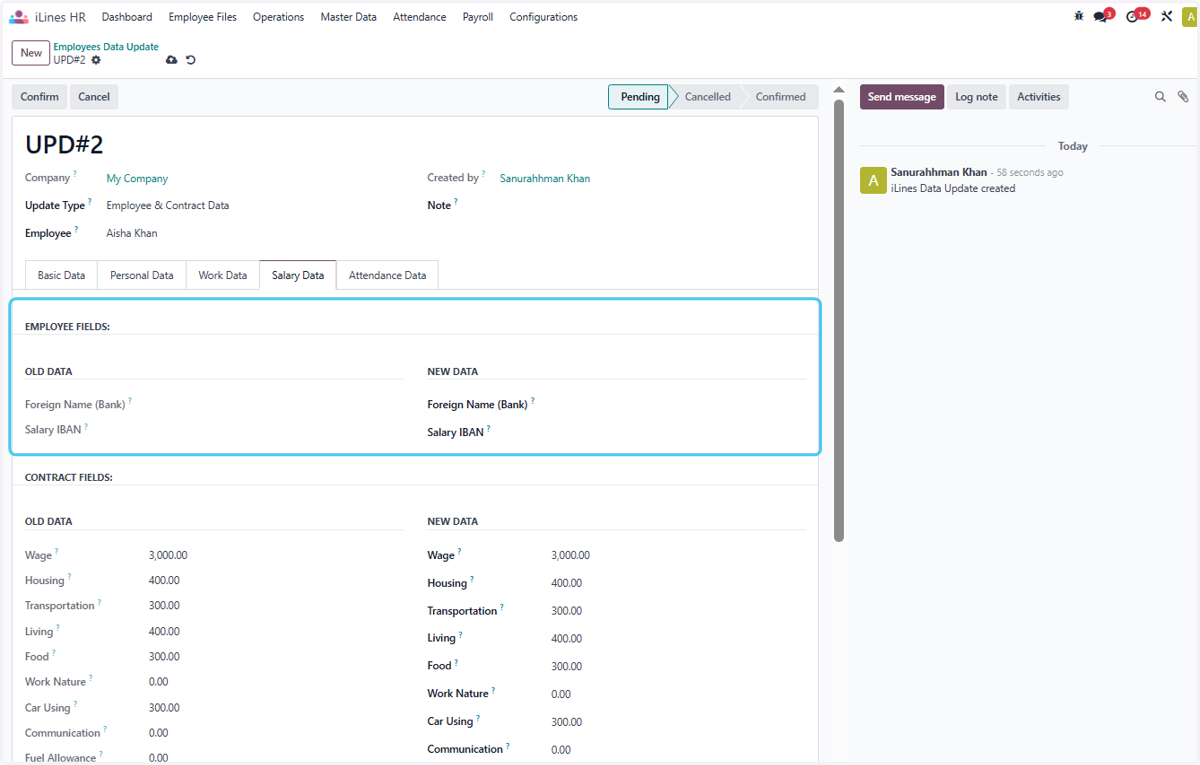Click the Log note button

click(976, 97)
